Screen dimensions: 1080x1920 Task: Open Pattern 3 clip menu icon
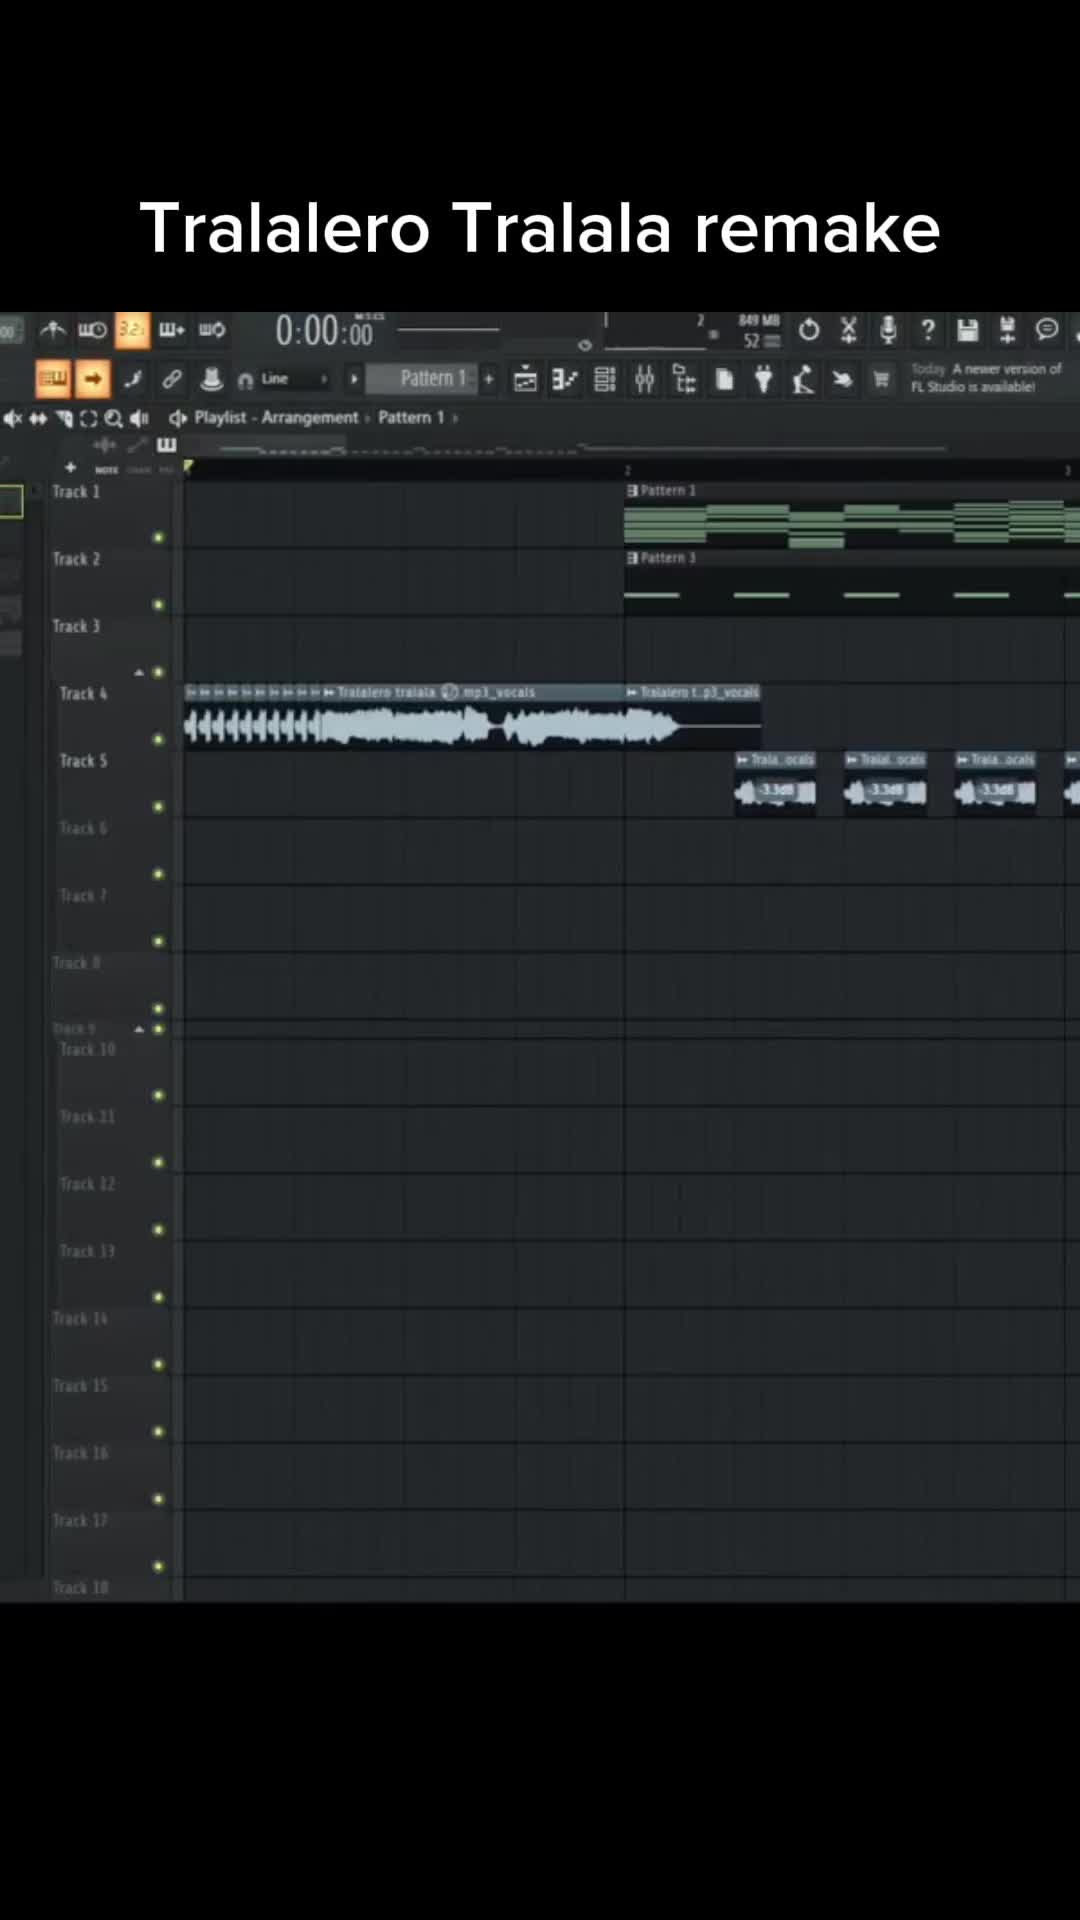pos(632,558)
